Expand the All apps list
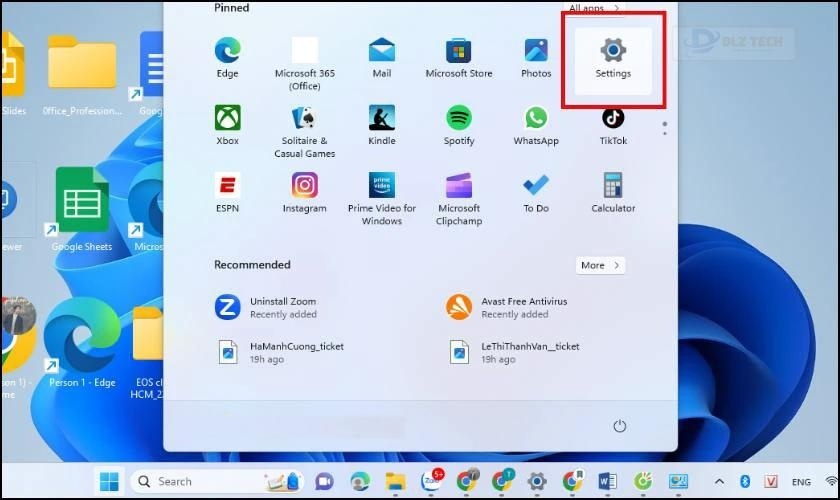The image size is (840, 500). point(594,8)
